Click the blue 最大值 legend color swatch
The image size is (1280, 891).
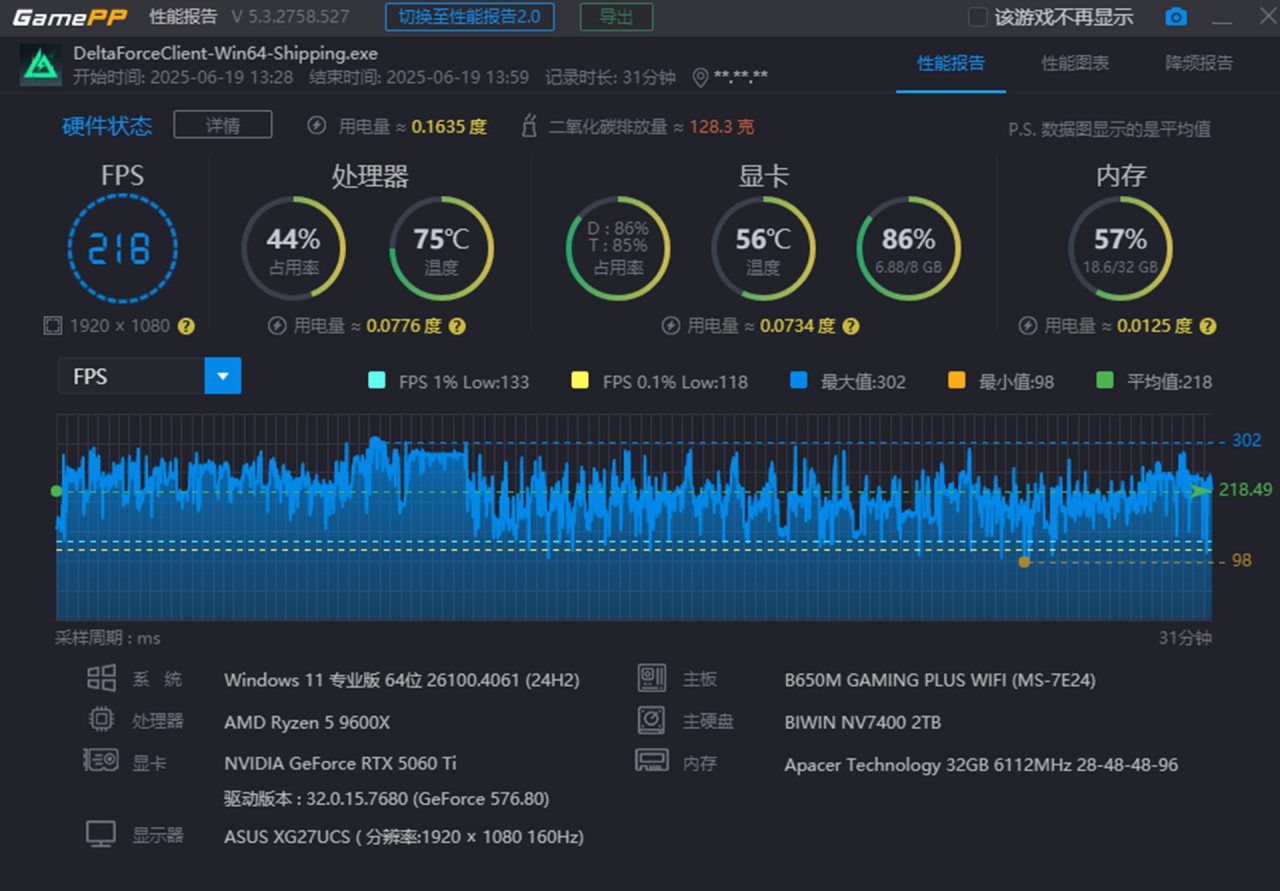798,380
